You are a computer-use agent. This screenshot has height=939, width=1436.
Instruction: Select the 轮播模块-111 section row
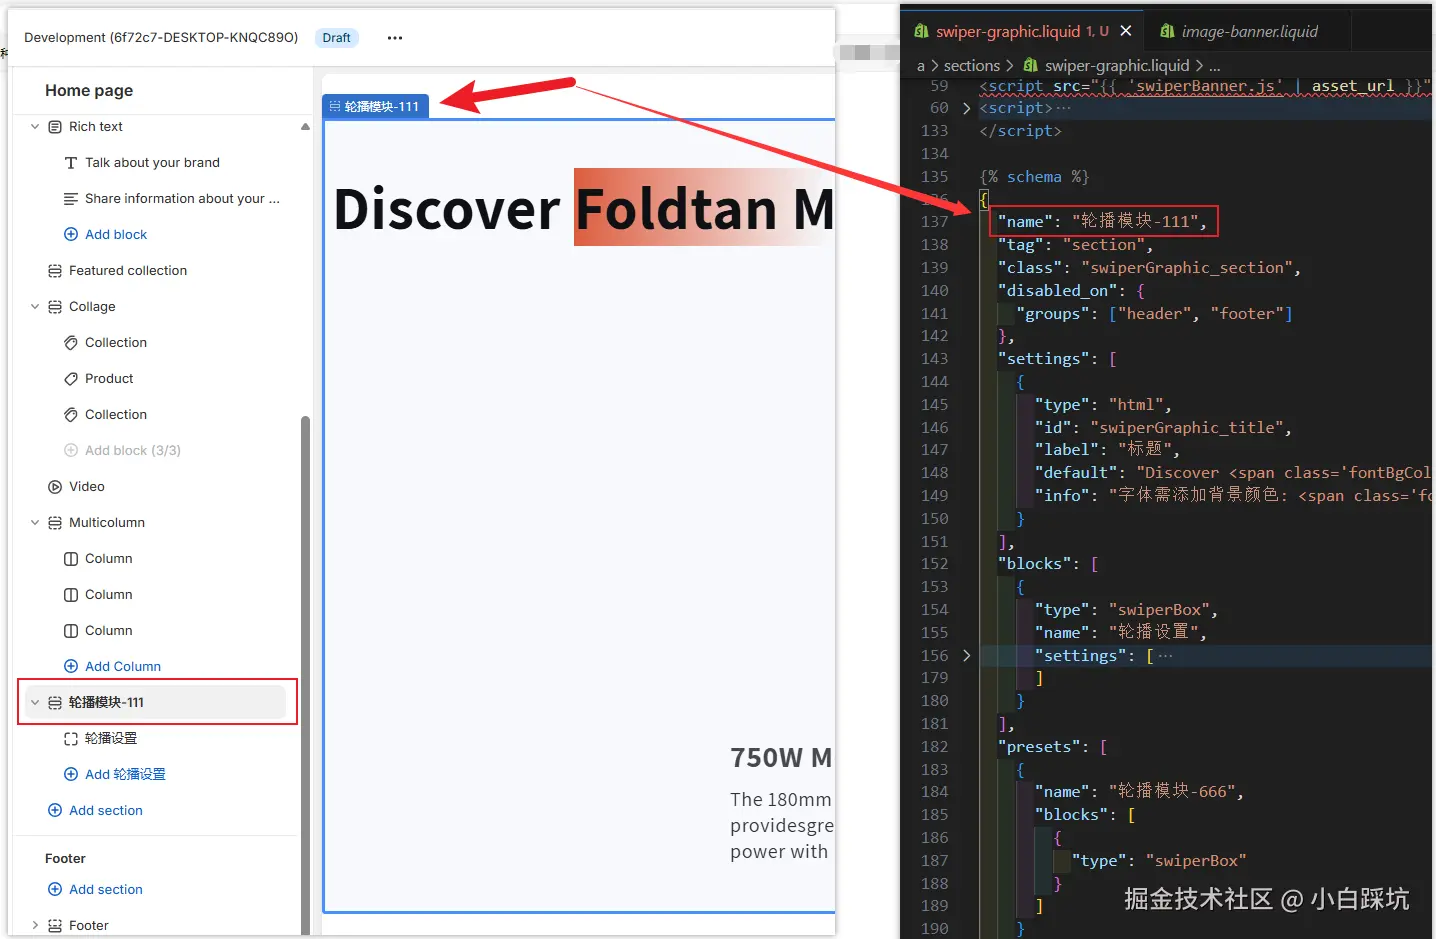pyautogui.click(x=156, y=703)
